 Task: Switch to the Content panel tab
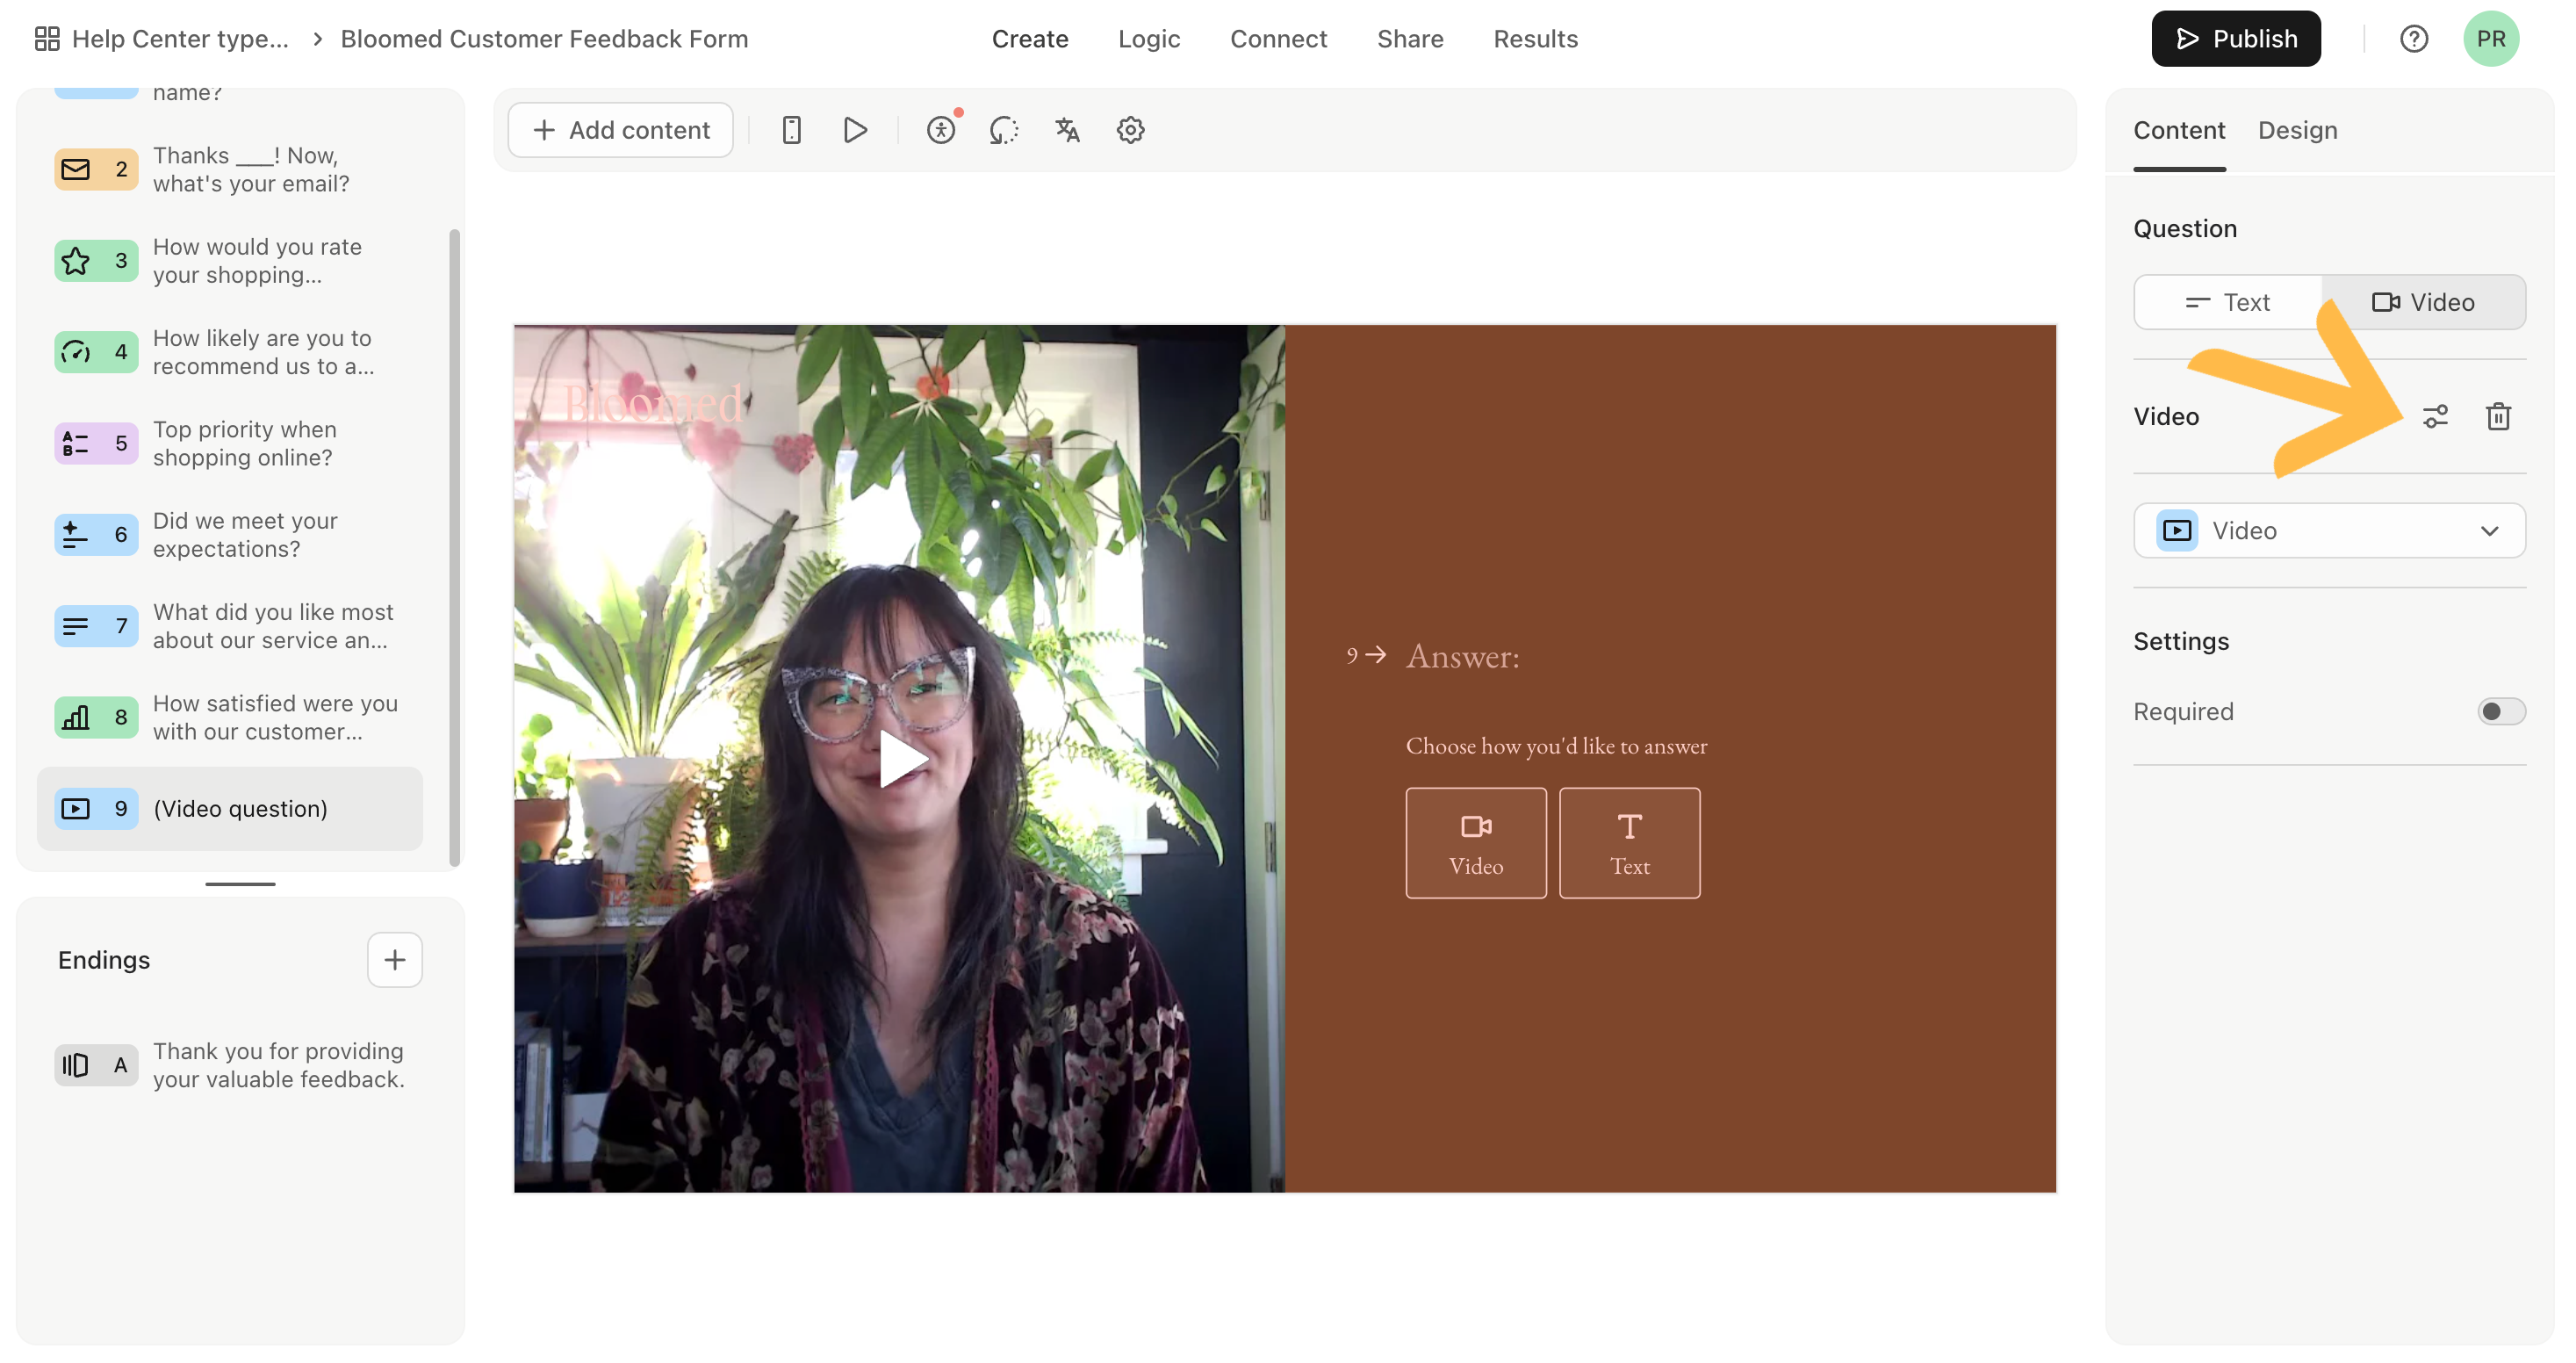[2179, 130]
